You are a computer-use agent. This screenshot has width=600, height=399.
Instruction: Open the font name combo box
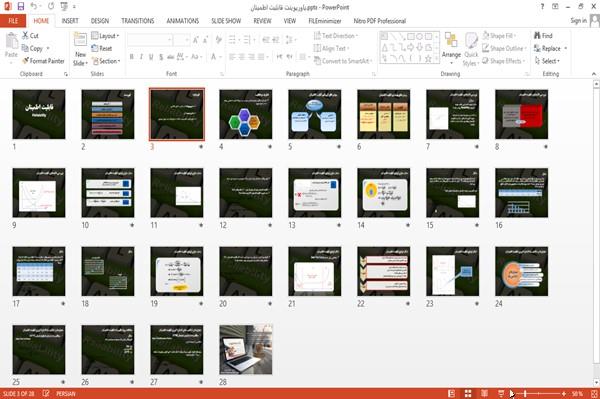pos(150,40)
